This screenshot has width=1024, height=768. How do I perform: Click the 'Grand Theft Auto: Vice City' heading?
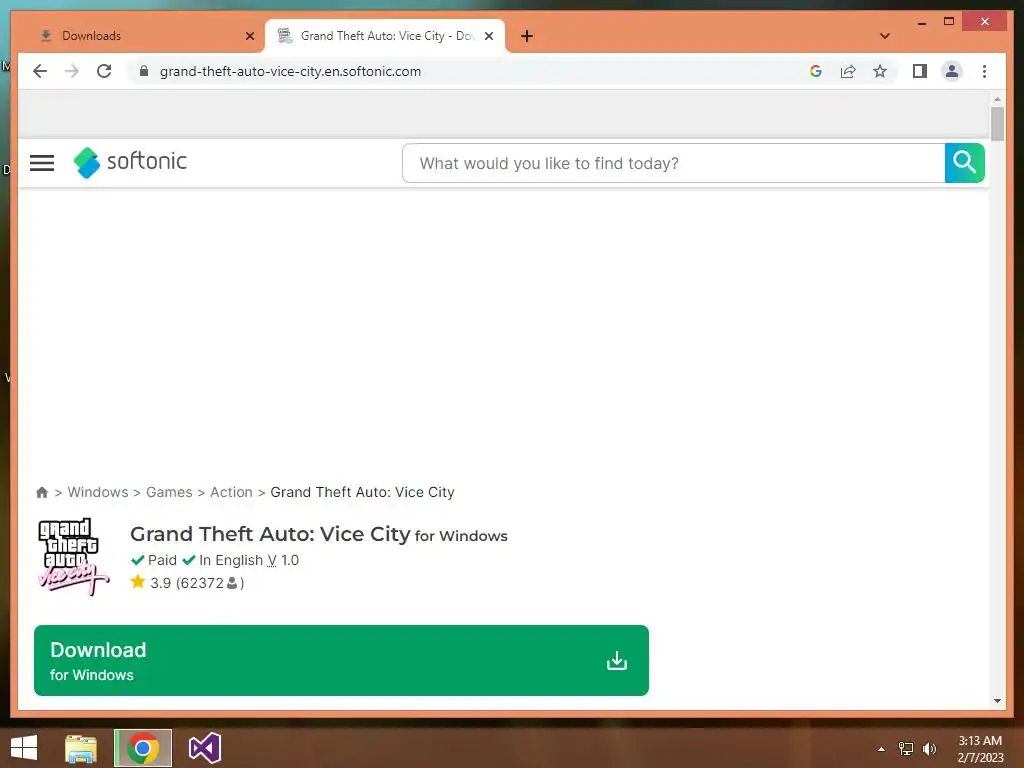click(270, 534)
